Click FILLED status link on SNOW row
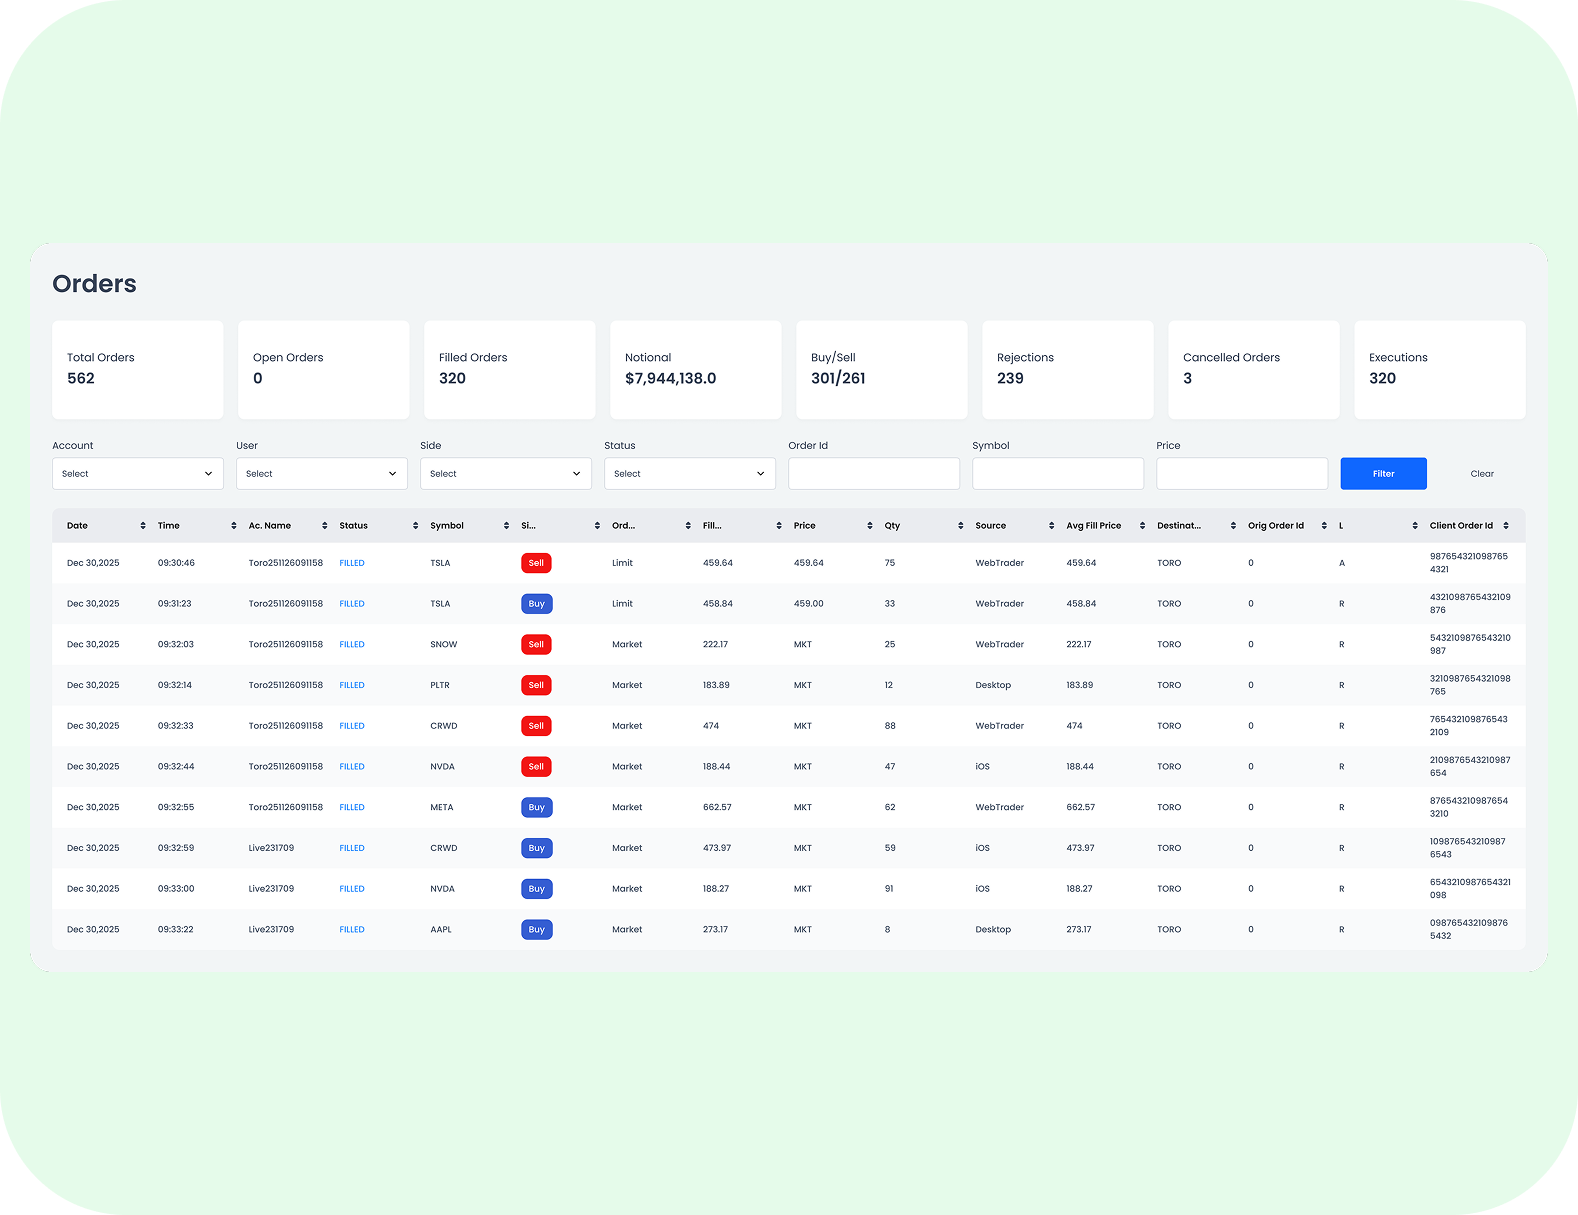This screenshot has width=1578, height=1215. (352, 645)
